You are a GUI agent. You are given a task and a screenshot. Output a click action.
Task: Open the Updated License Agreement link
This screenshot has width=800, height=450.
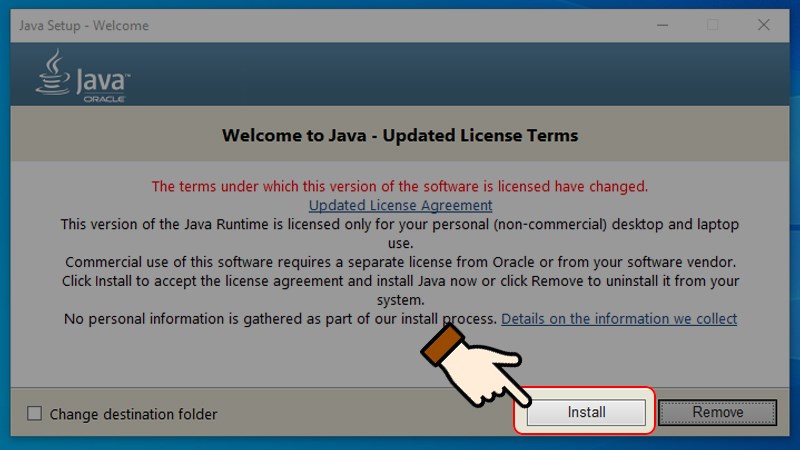coord(400,205)
